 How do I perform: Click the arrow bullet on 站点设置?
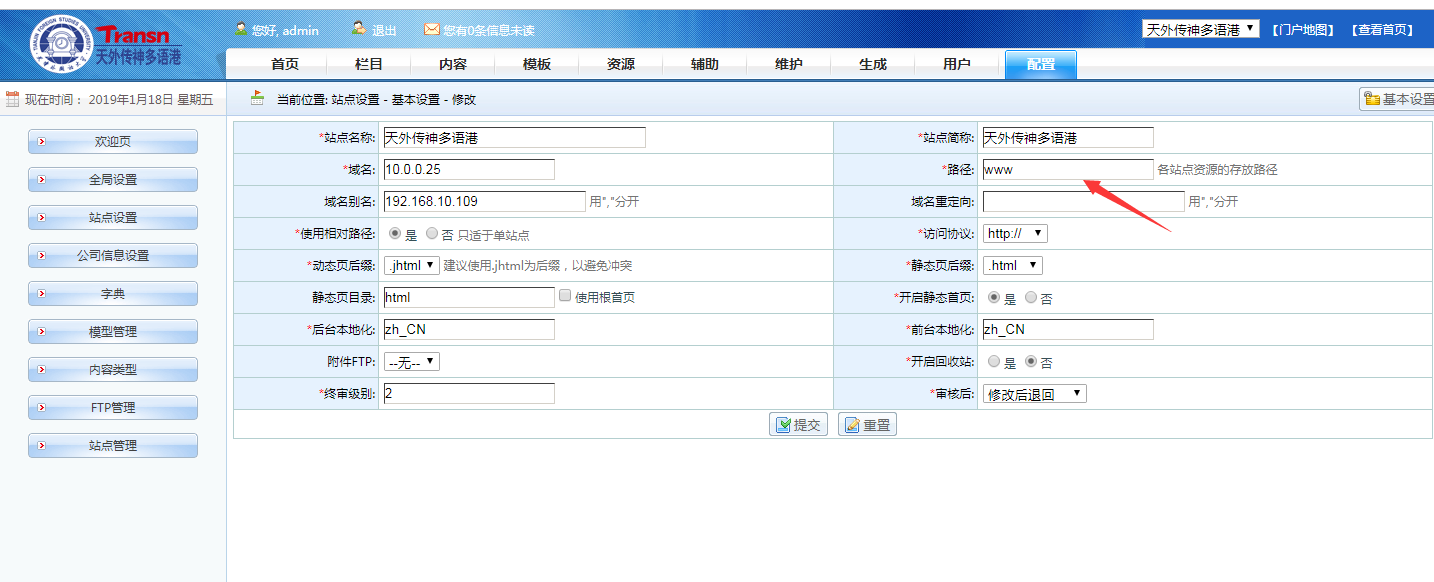[41, 218]
